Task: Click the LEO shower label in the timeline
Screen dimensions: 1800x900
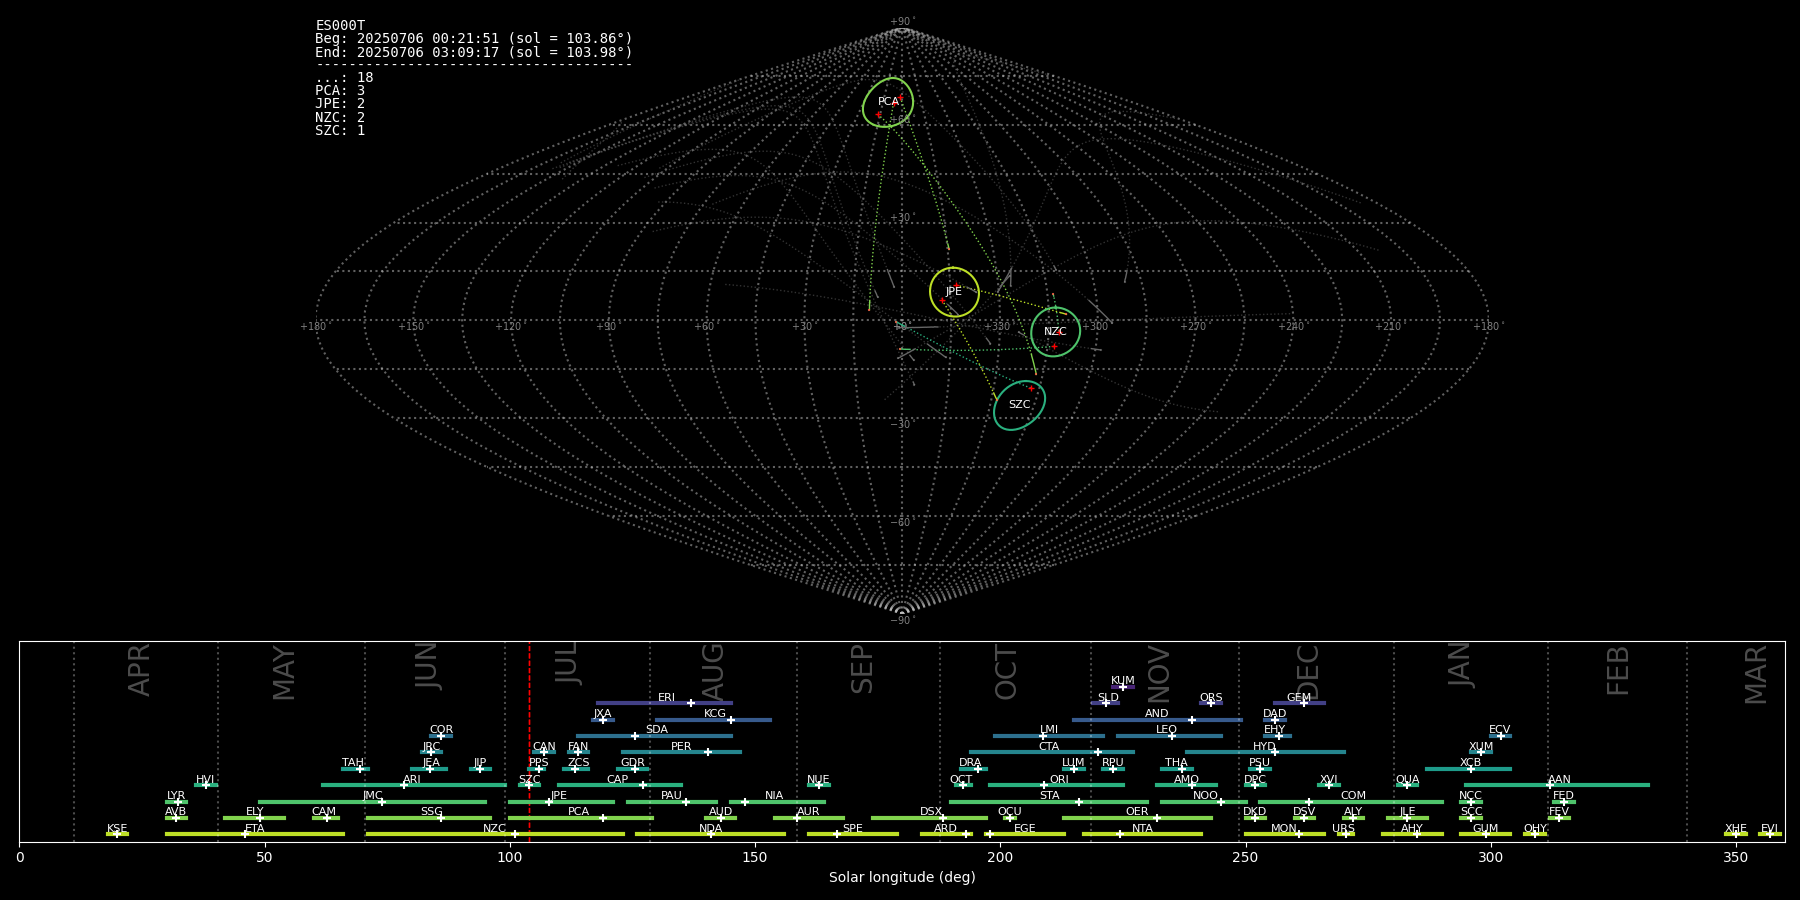Action: [1166, 729]
